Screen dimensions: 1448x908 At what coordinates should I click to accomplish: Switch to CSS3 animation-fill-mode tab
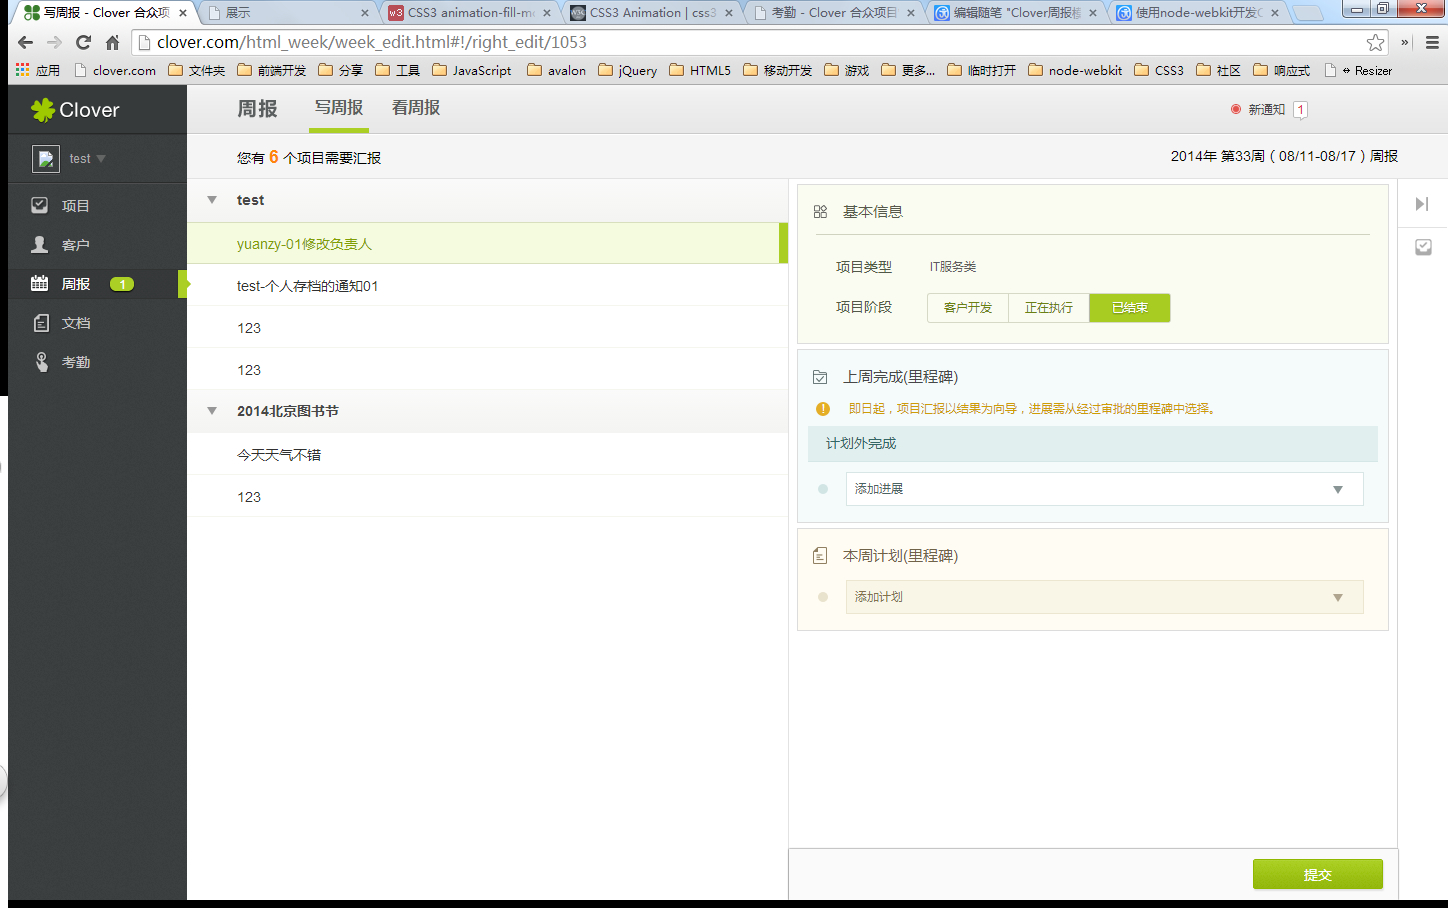470,13
